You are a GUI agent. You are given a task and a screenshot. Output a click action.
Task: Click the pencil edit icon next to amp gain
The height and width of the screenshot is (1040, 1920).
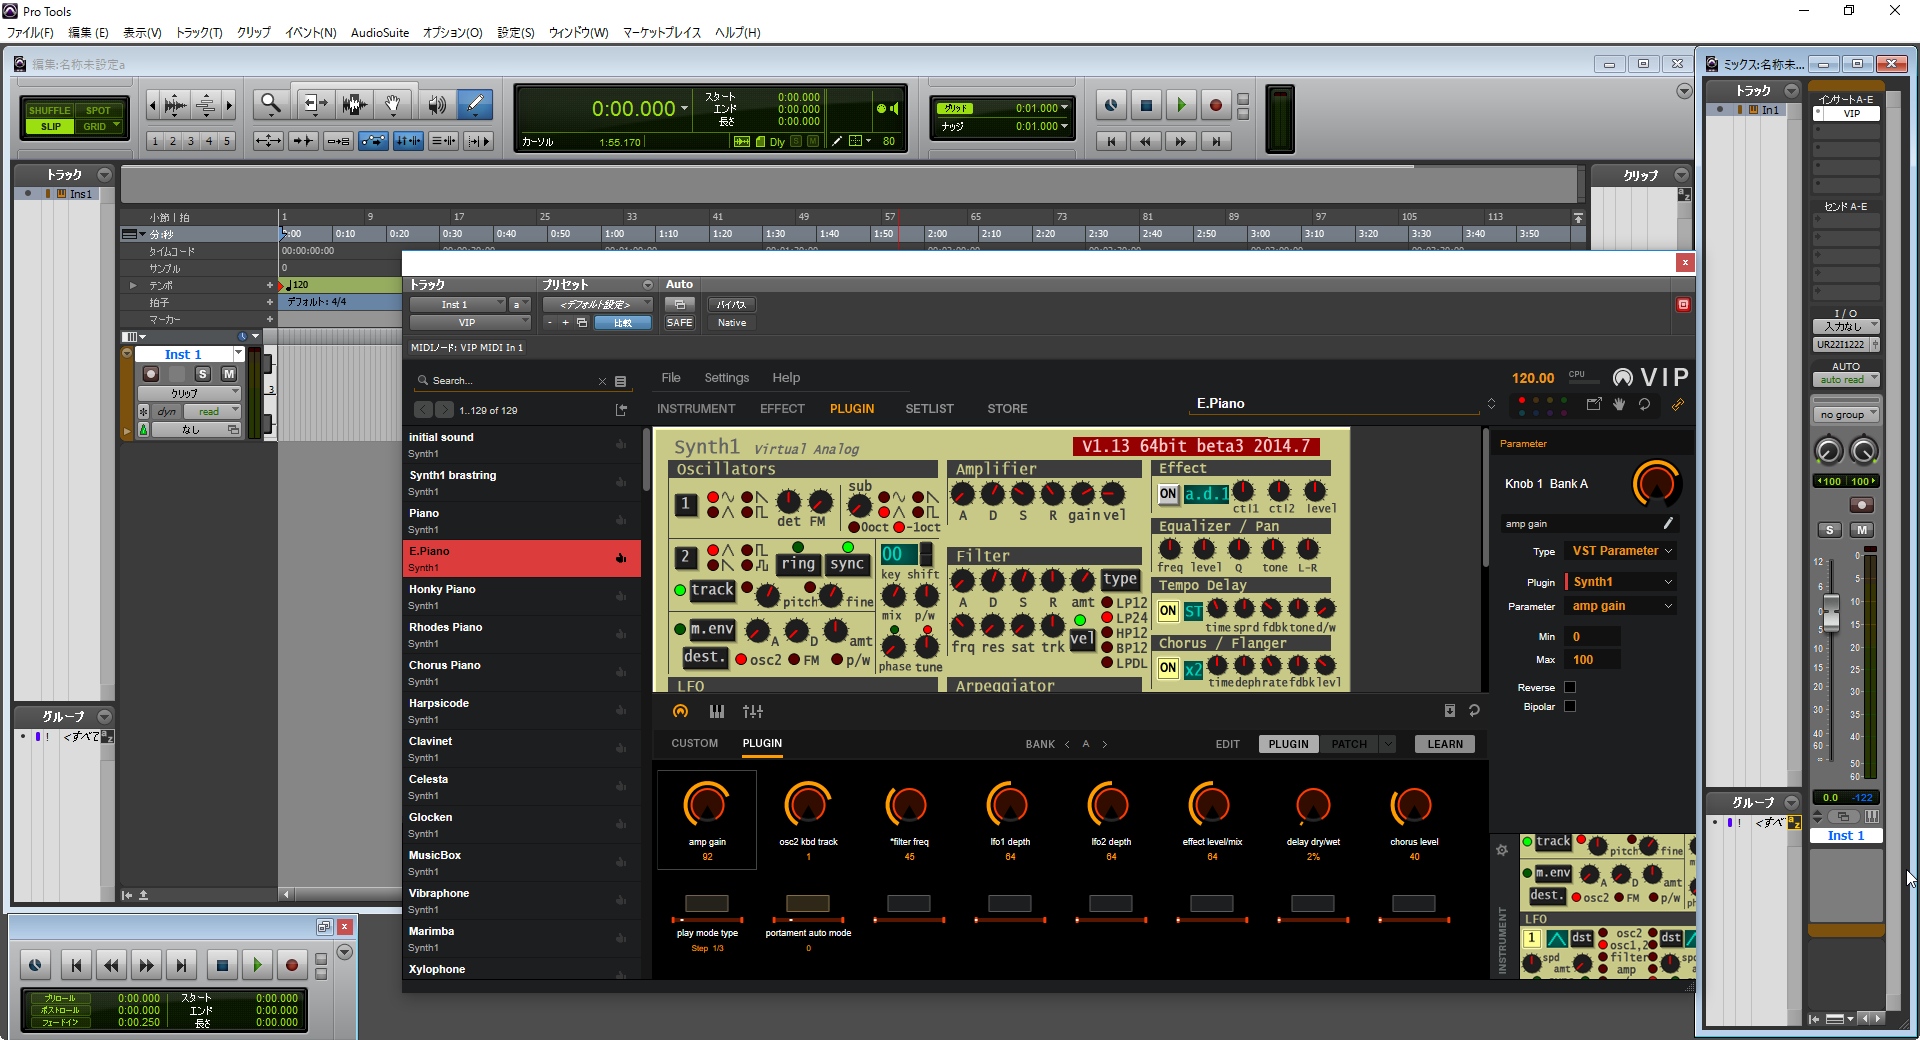(1667, 523)
